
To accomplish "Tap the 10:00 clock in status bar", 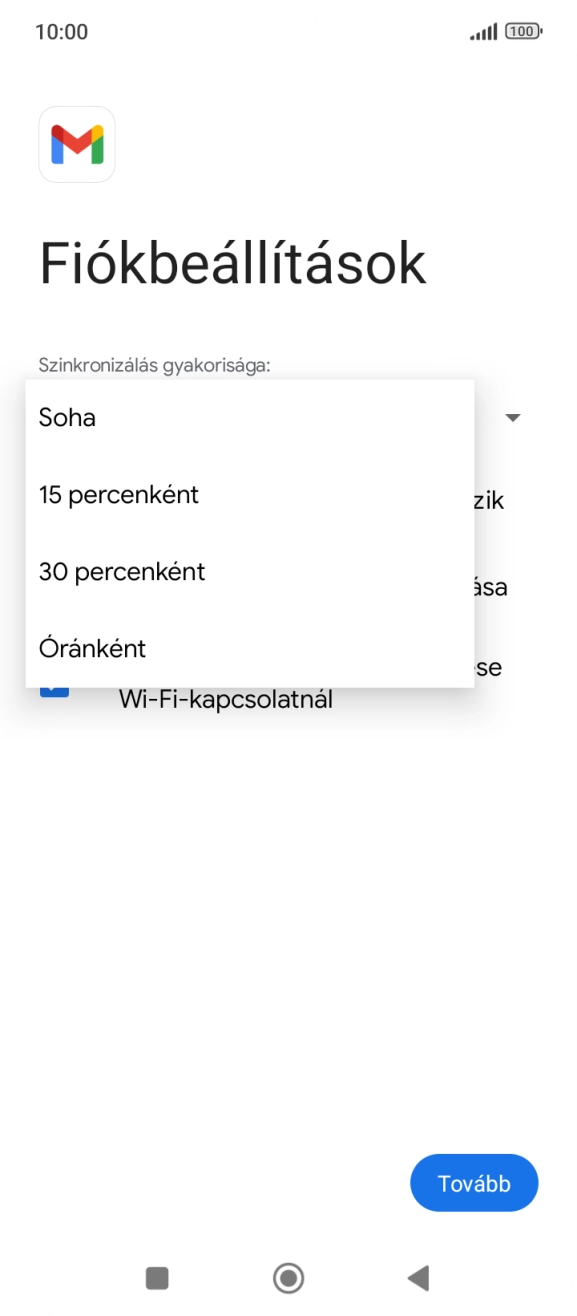I will [62, 31].
